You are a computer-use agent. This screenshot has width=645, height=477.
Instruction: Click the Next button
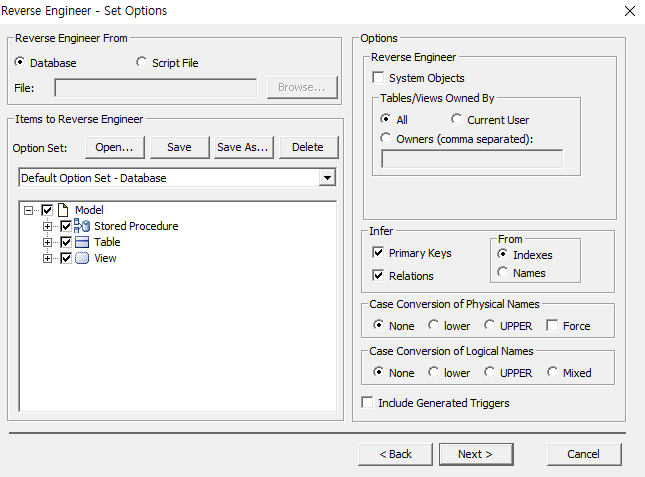click(476, 454)
